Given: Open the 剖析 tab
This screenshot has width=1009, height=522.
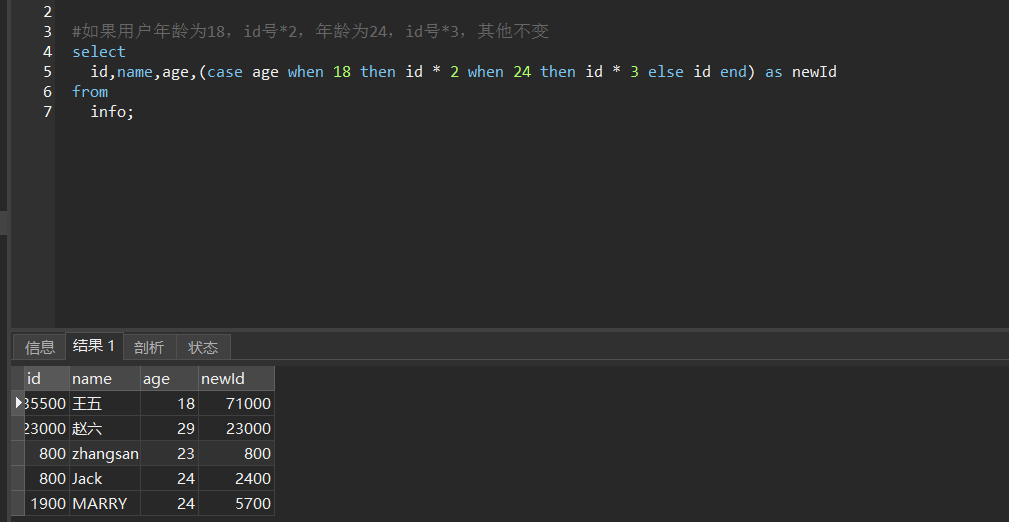Looking at the screenshot, I should (149, 348).
